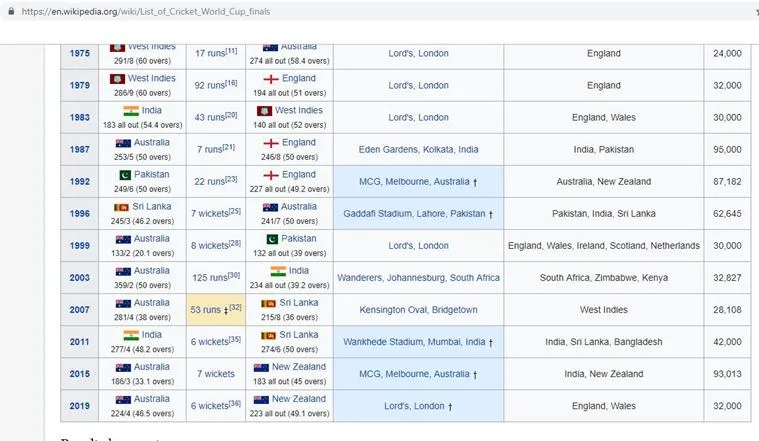Screen dimensions: 759x441
Task: Click the attendance value 62,645
Action: [x=727, y=213]
